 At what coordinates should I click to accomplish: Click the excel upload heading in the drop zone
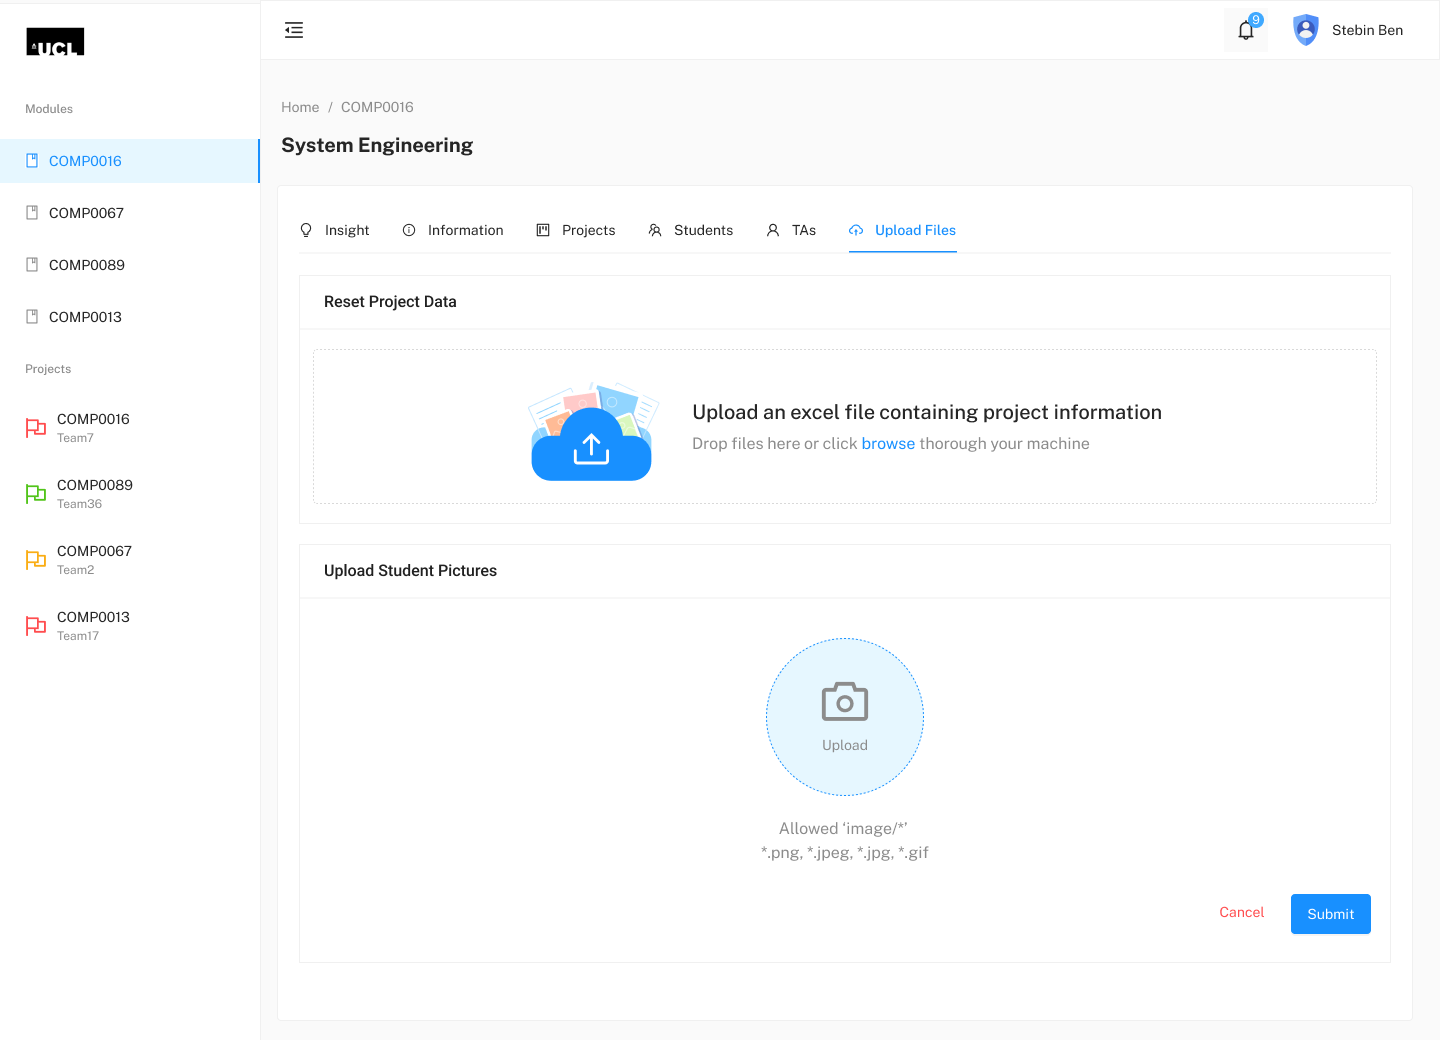tap(927, 412)
